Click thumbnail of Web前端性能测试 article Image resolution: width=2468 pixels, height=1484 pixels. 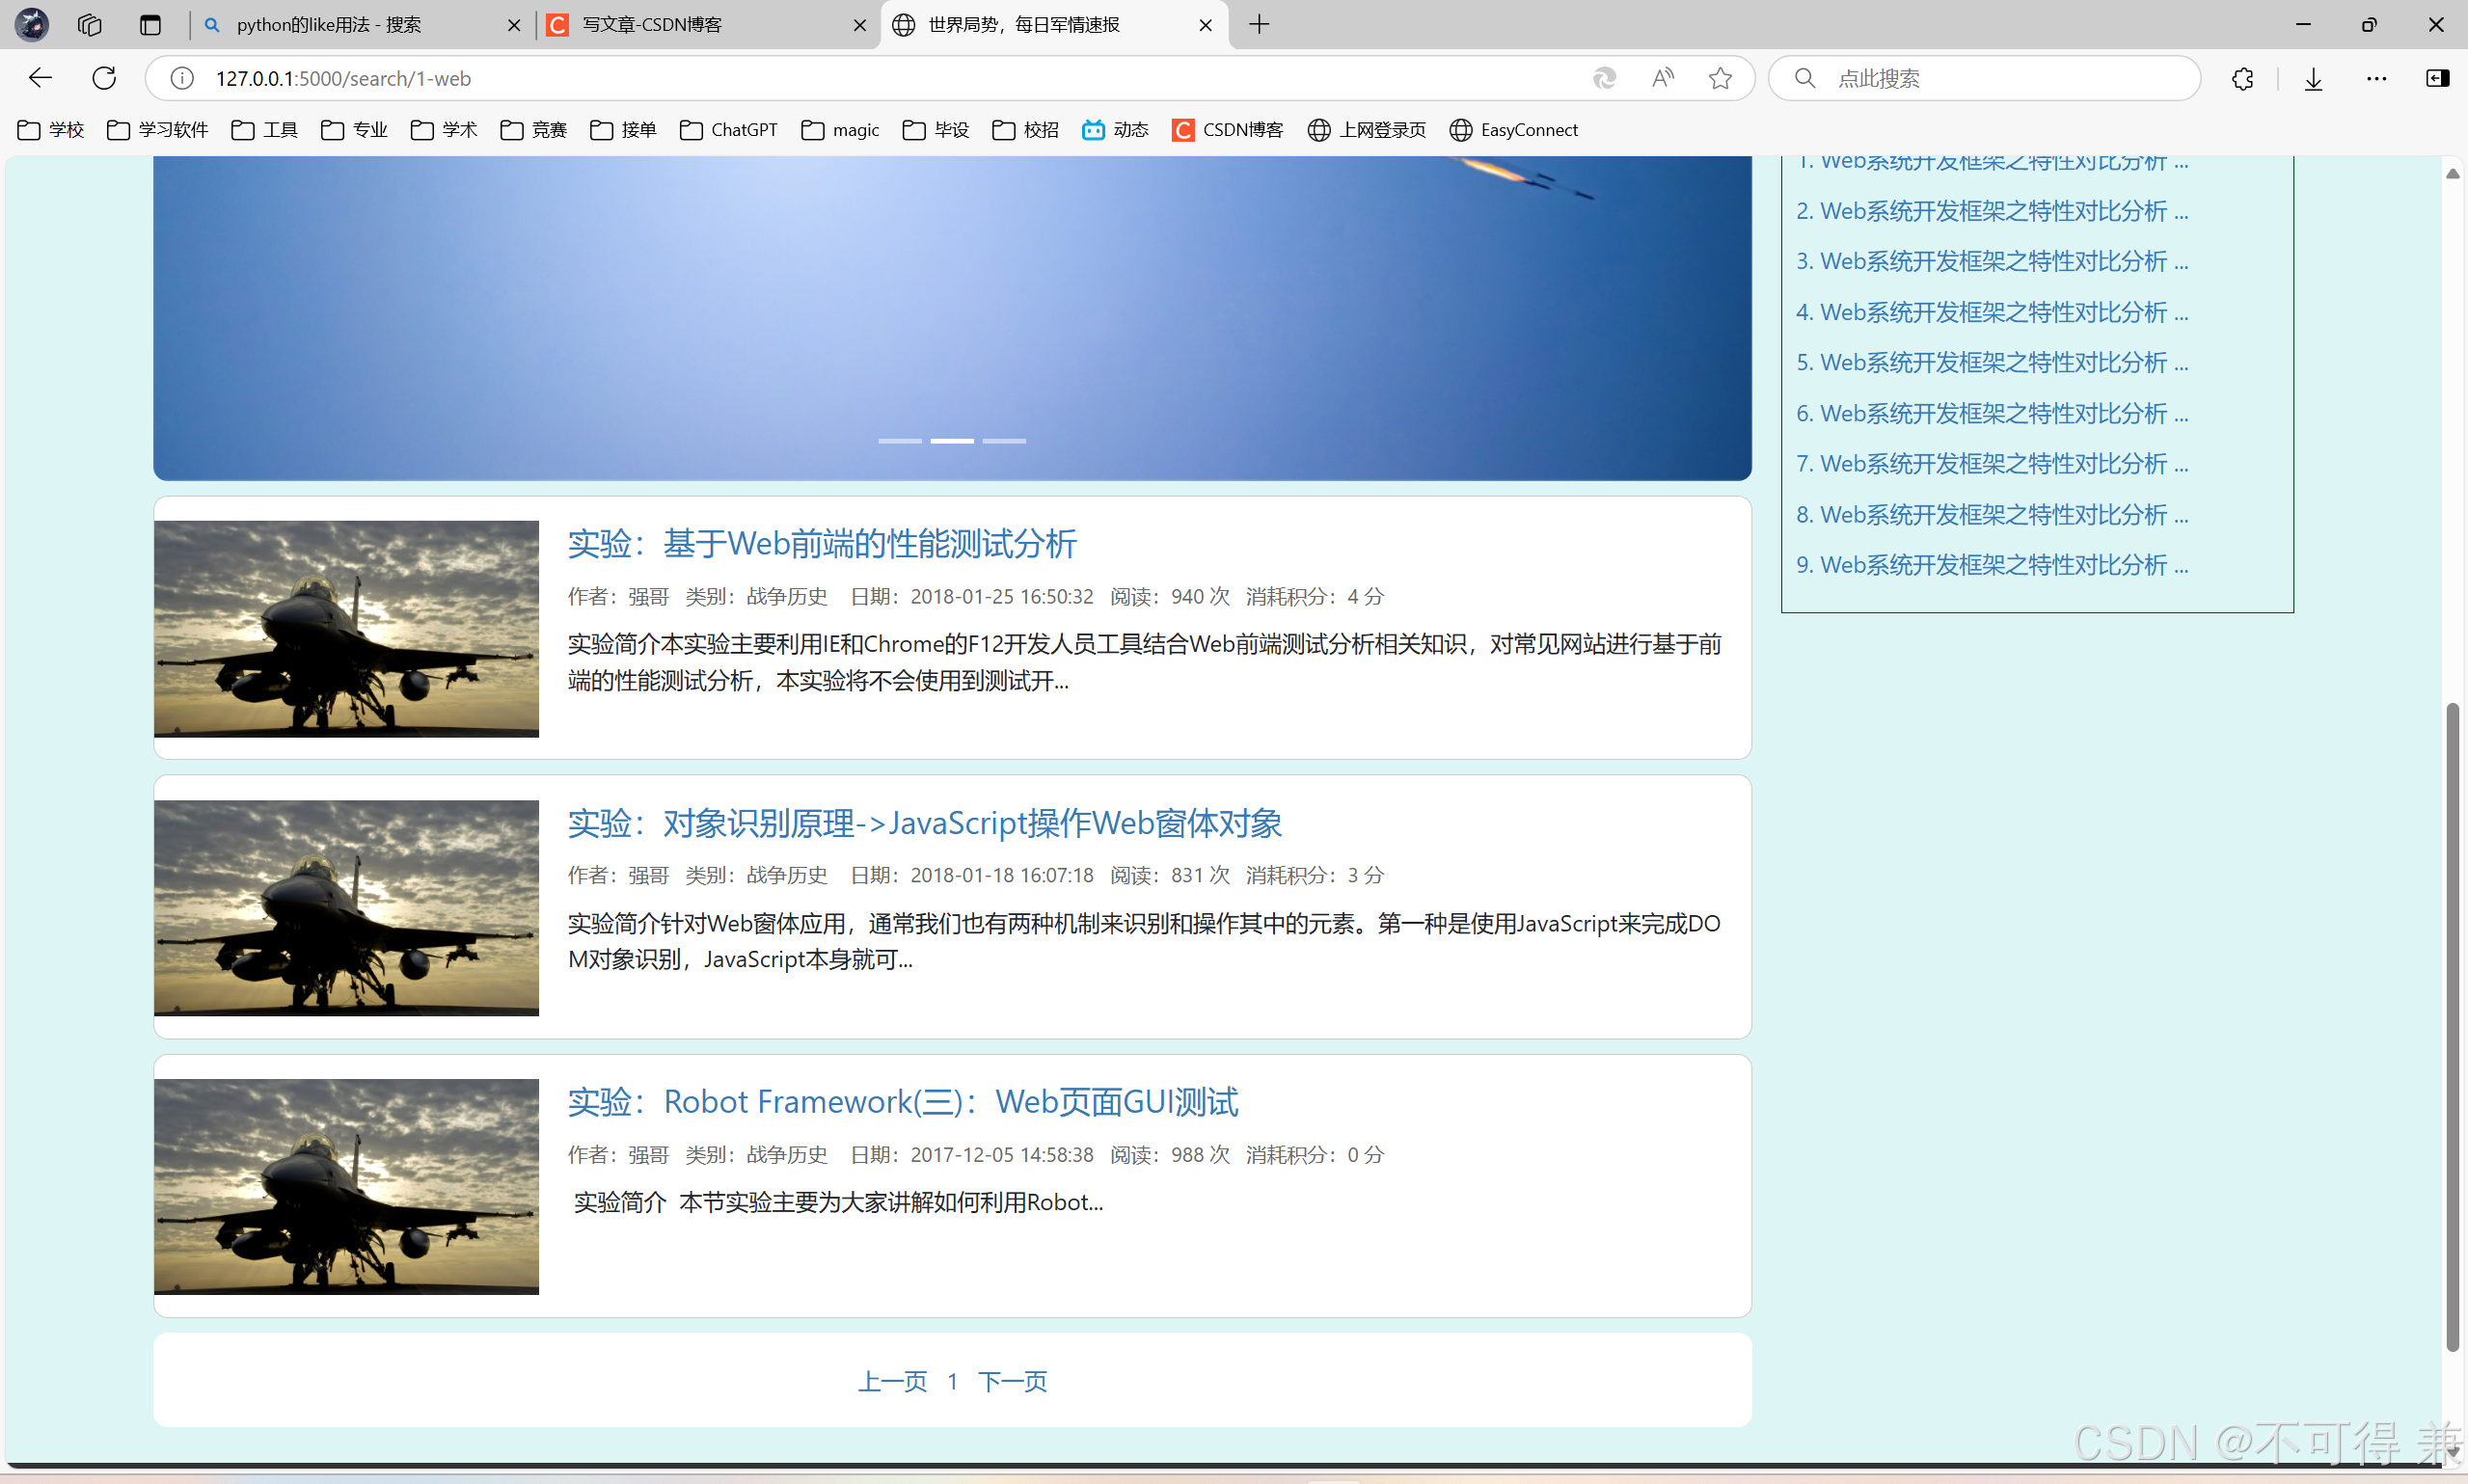click(346, 629)
